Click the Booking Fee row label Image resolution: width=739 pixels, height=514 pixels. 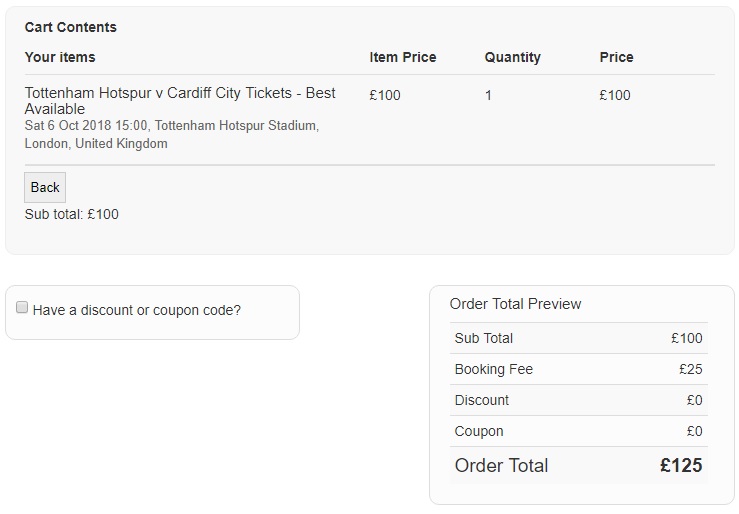coord(494,369)
